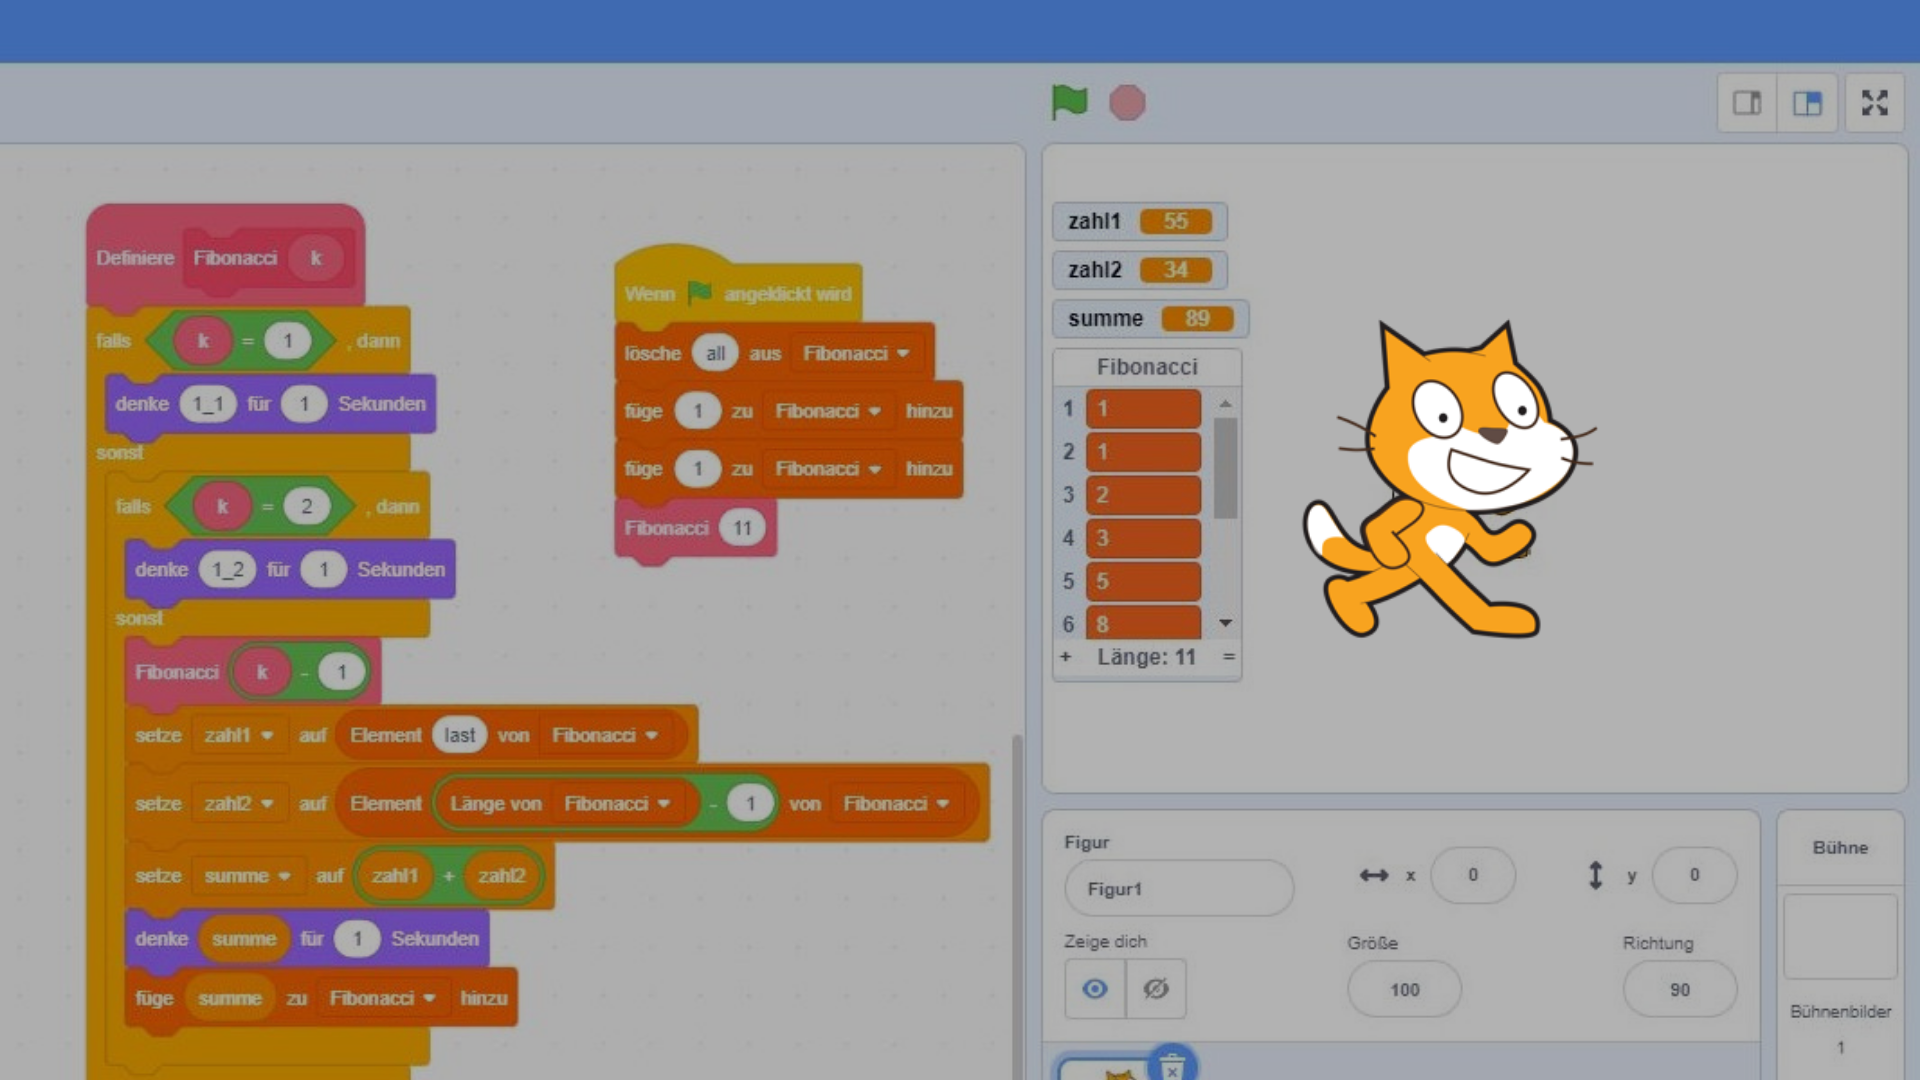
Task: Select Fibonacci list item 1
Action: pyautogui.click(x=1143, y=408)
